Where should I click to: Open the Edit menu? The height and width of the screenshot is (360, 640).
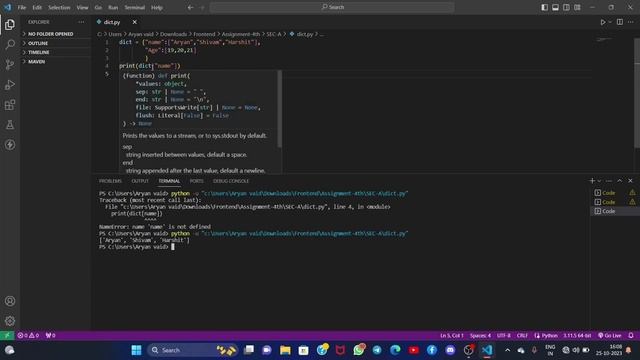37,7
